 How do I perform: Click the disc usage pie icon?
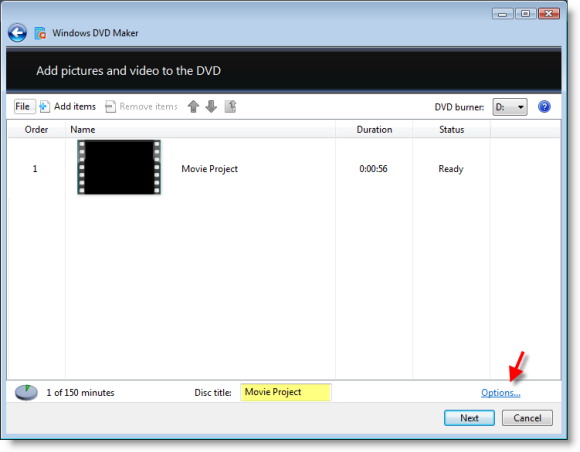coord(26,392)
